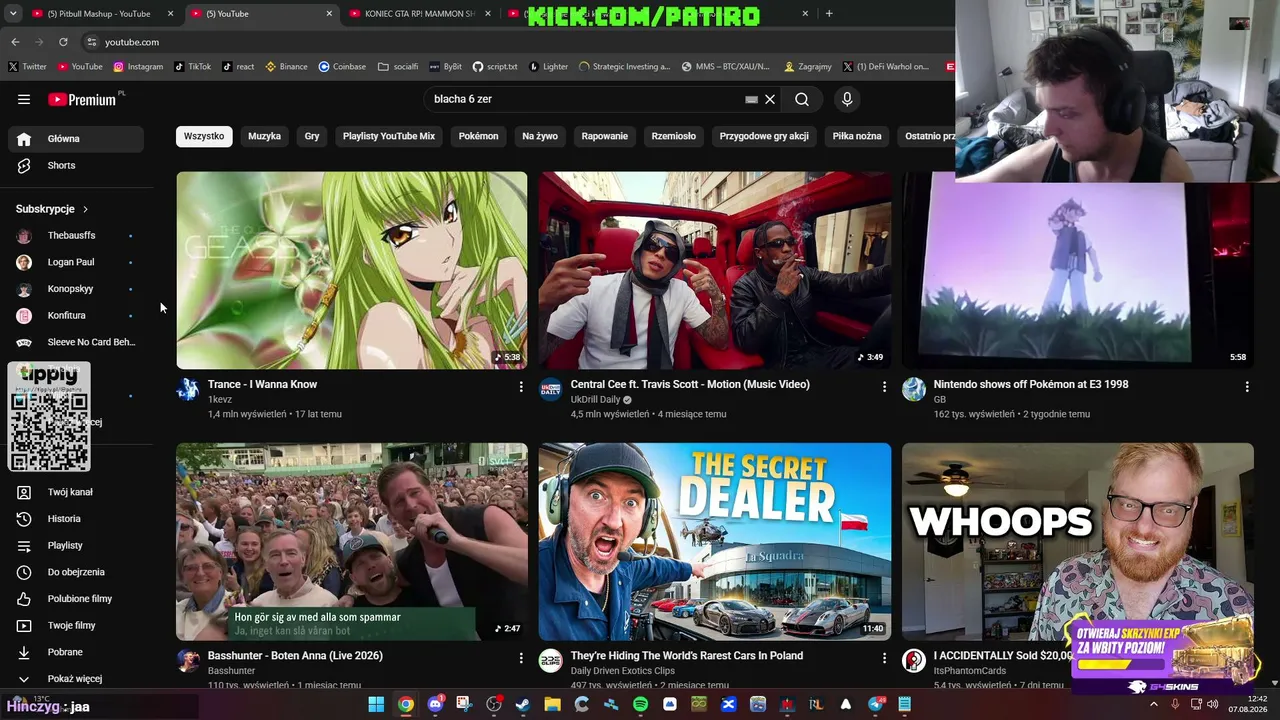1280x720 pixels.
Task: Switch to KONIEC GTA RP browser tab
Action: pos(418,14)
